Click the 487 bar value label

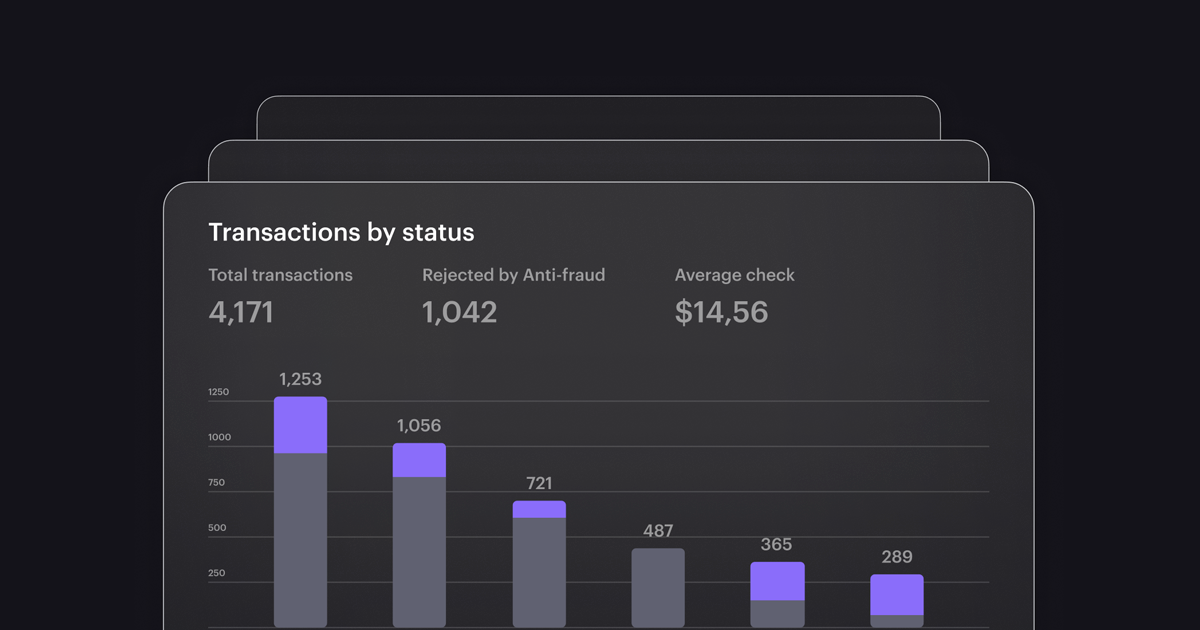pyautogui.click(x=658, y=531)
